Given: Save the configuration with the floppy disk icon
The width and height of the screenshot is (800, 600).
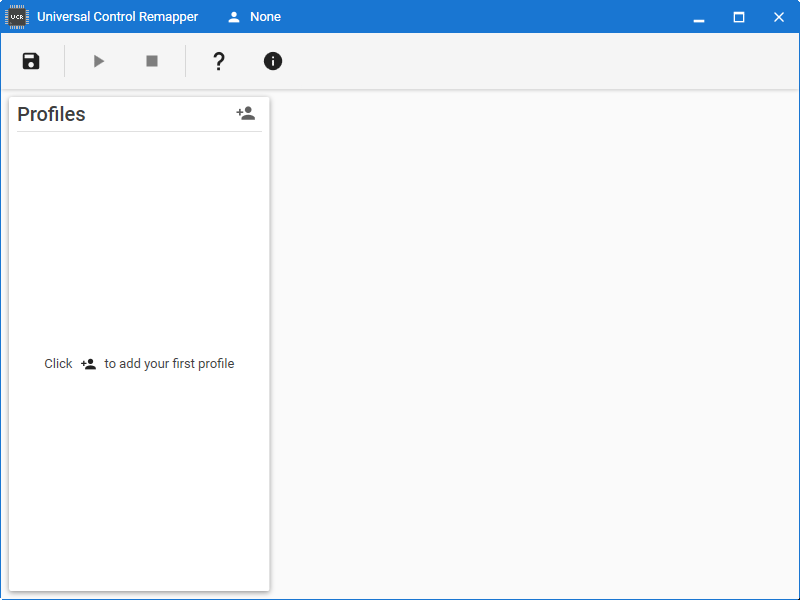Looking at the screenshot, I should tap(31, 61).
